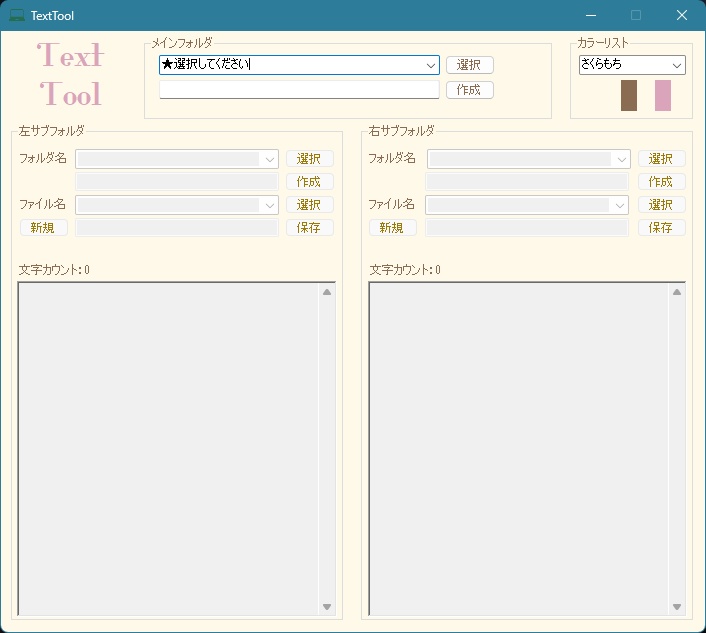Click the left 保存 button
The height and width of the screenshot is (633, 706).
[310, 228]
